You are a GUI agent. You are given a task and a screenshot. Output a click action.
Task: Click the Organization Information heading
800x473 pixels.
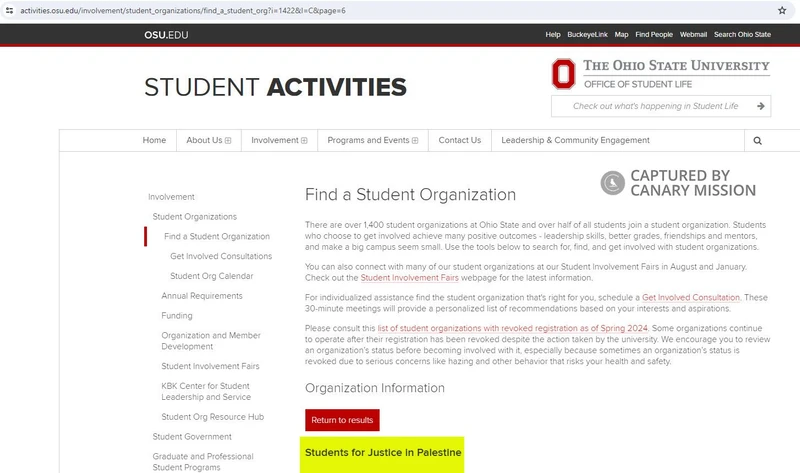(x=374, y=388)
